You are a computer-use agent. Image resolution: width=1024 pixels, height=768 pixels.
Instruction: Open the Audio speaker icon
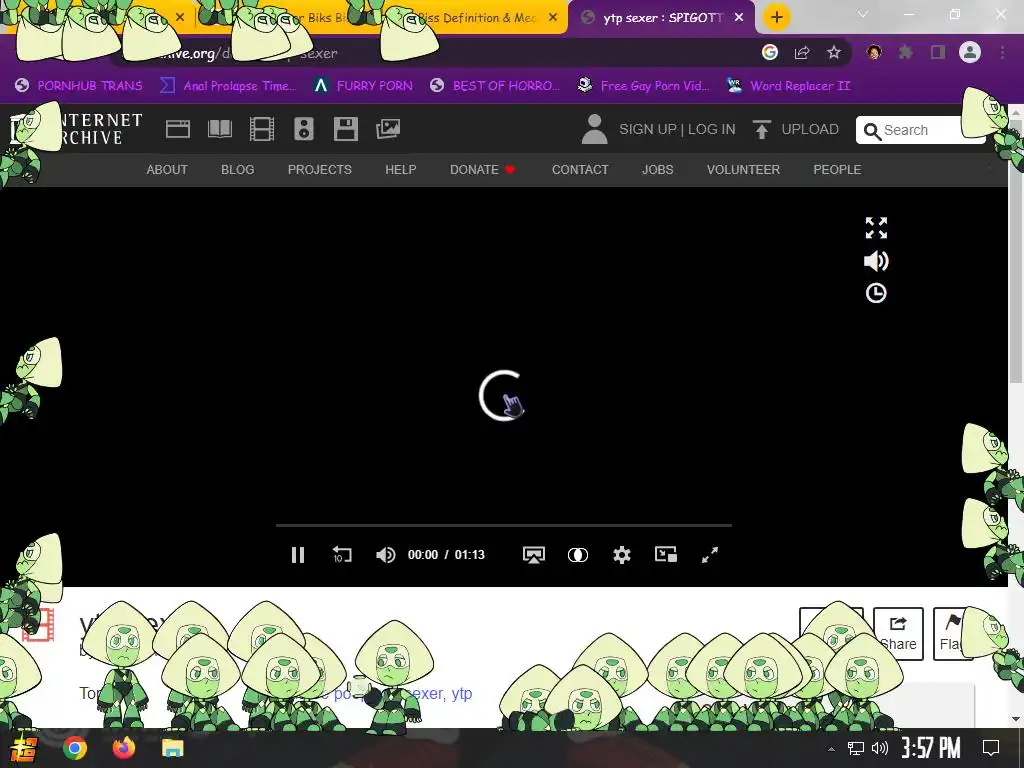(304, 129)
